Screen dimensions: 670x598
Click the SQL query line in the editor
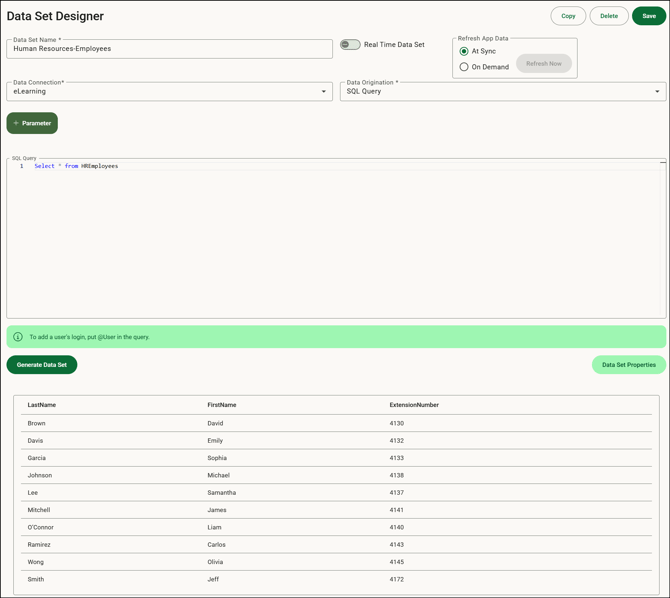coord(76,166)
